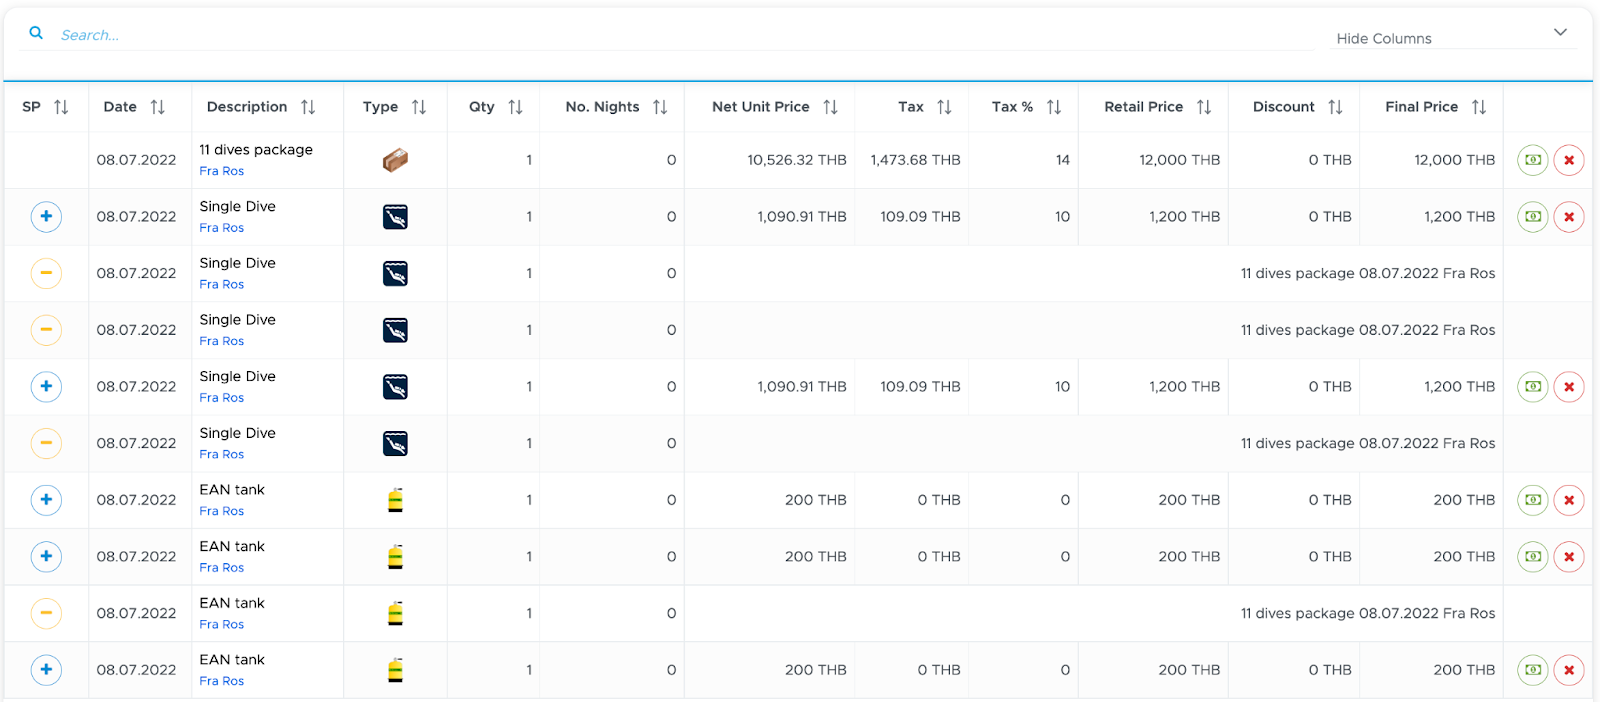Image resolution: width=1600 pixels, height=702 pixels.
Task: Click the Qty column sort arrows
Action: click(515, 107)
